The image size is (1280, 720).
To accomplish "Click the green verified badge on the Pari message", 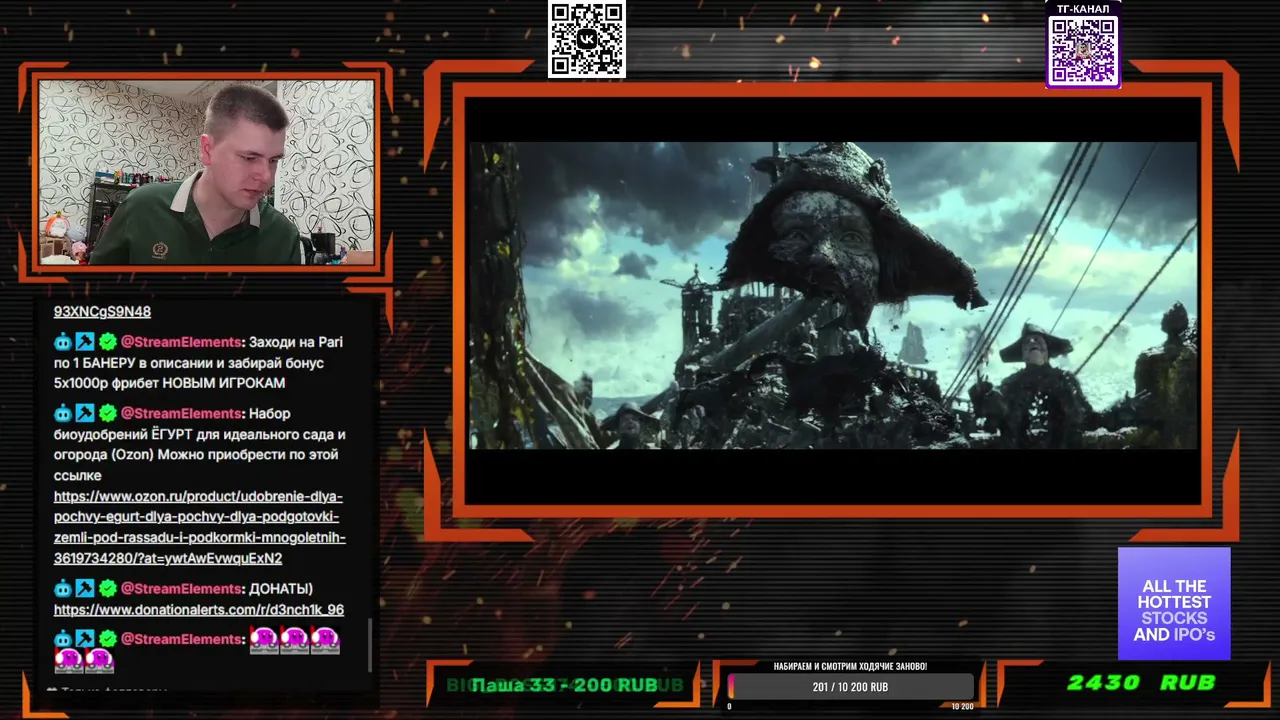I will pyautogui.click(x=107, y=342).
